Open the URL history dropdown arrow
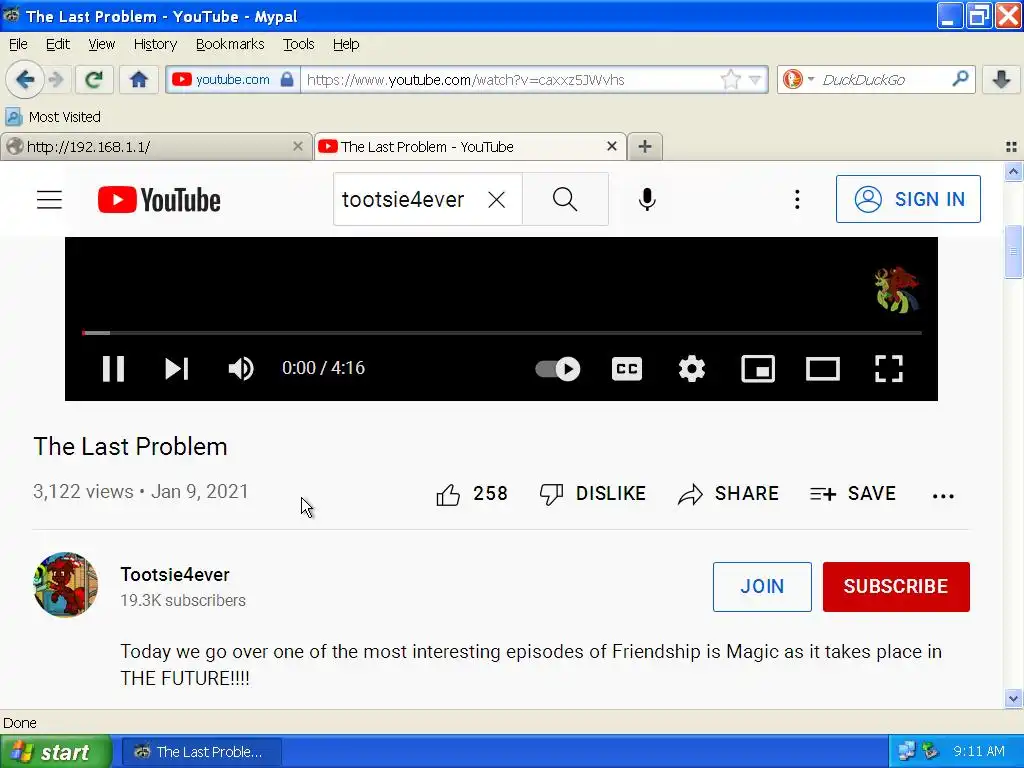Viewport: 1024px width, 768px height. tap(755, 80)
